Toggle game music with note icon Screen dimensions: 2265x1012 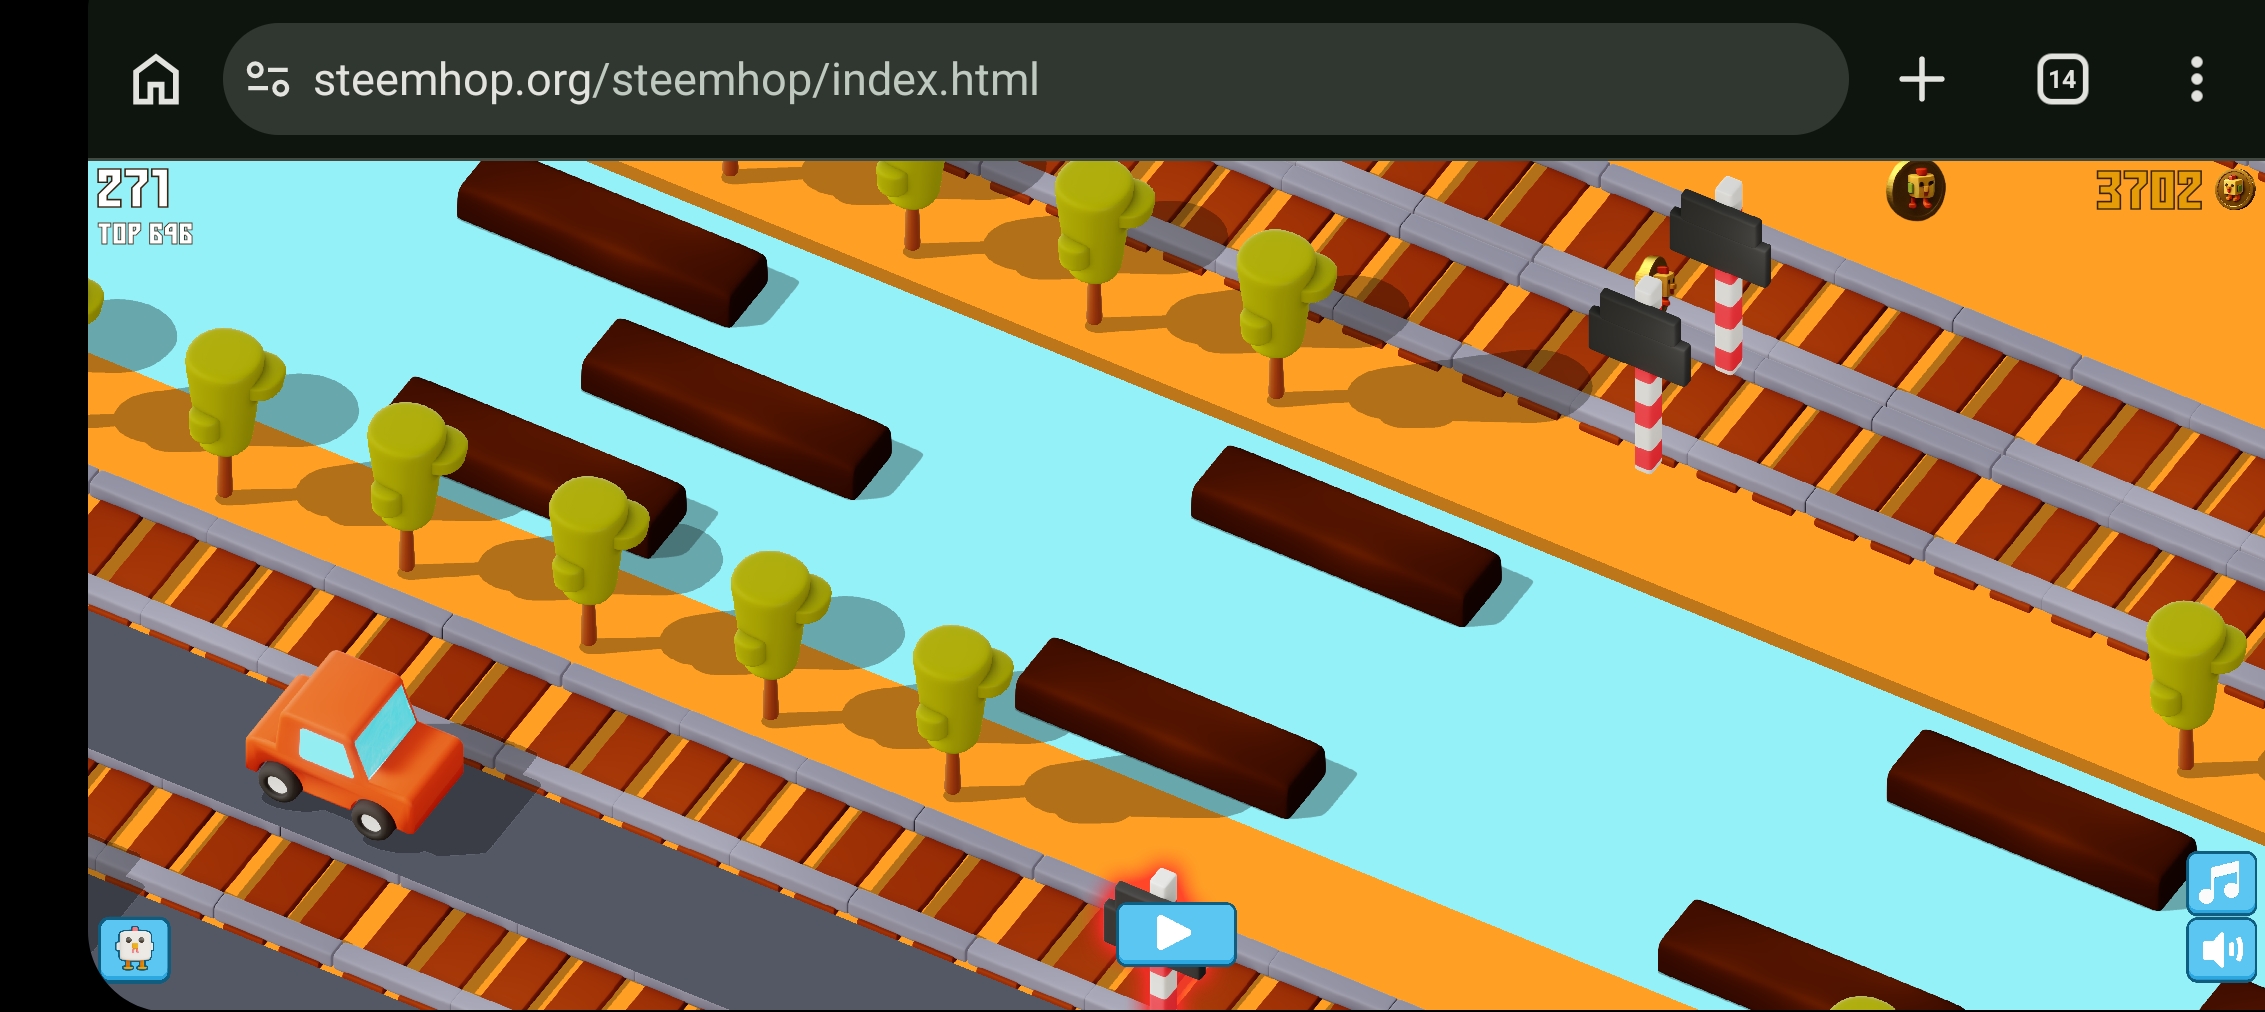2221,884
